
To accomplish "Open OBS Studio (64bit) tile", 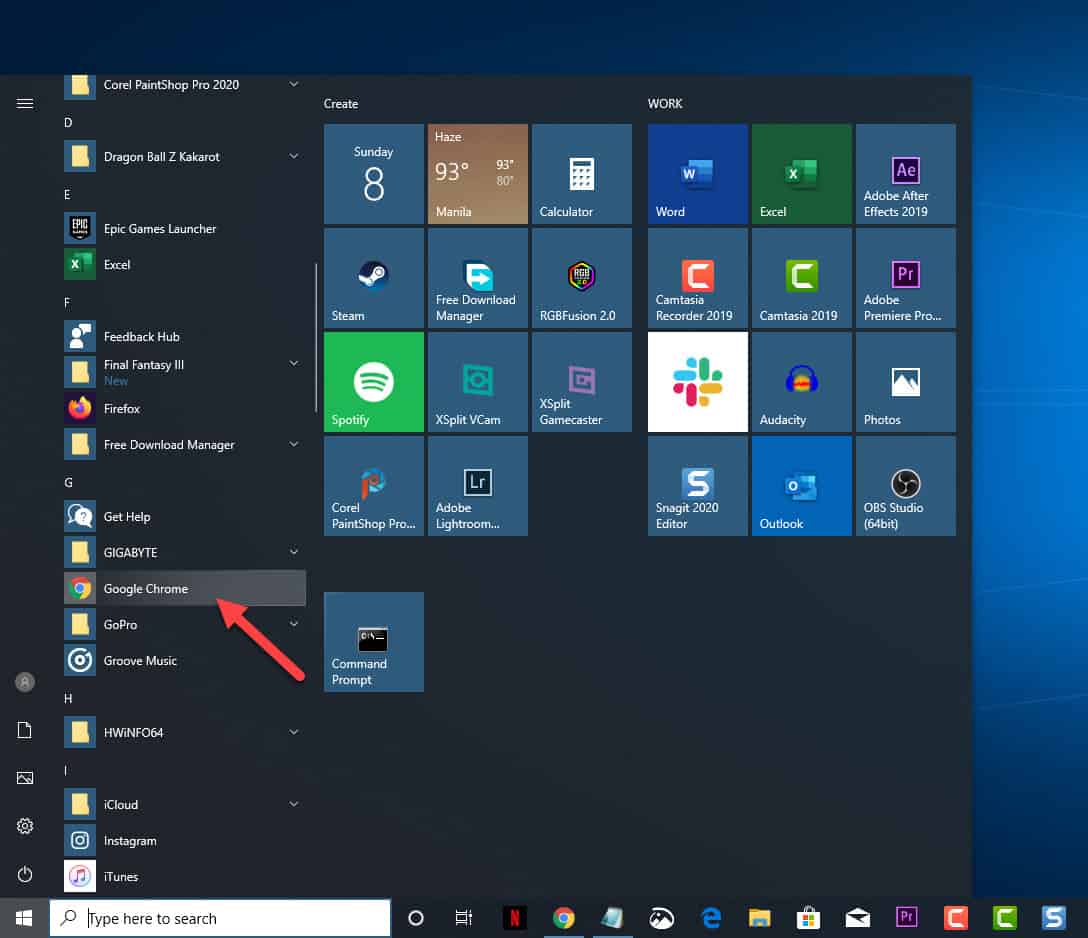I will 906,486.
